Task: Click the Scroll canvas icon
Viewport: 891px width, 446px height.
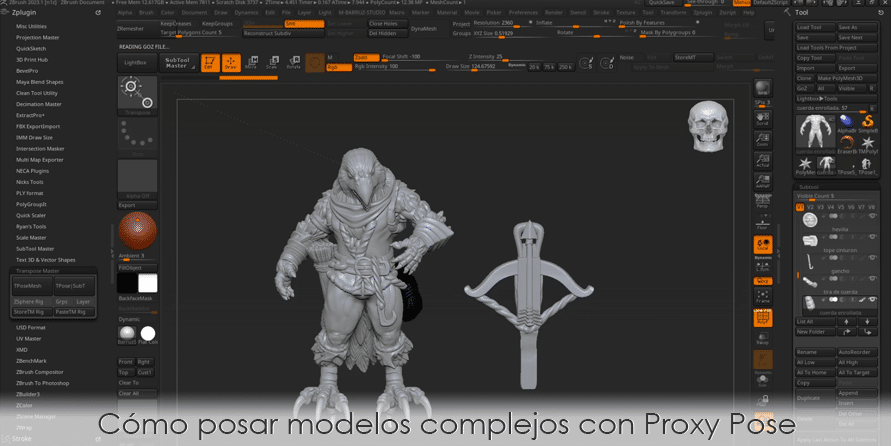Action: (763, 118)
